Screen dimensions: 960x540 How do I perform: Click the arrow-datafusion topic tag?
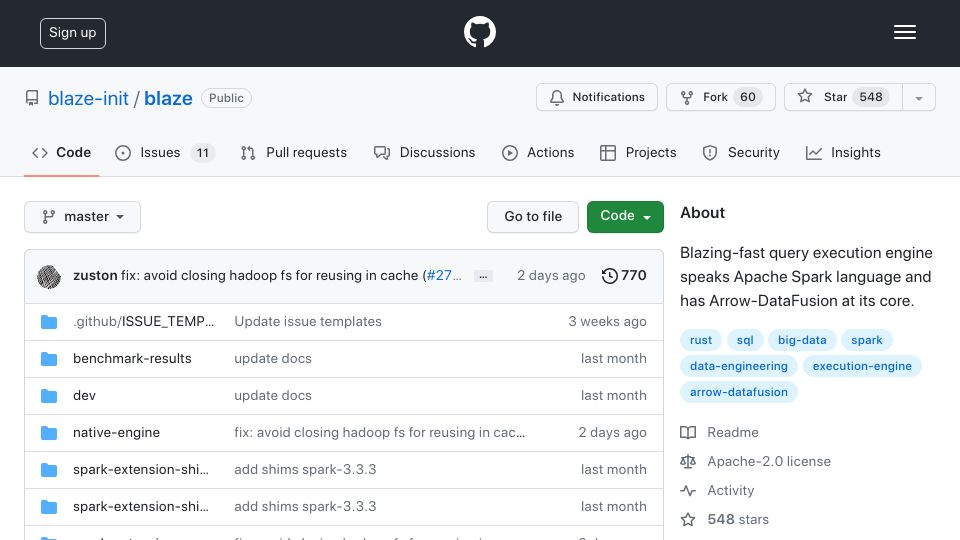[739, 392]
